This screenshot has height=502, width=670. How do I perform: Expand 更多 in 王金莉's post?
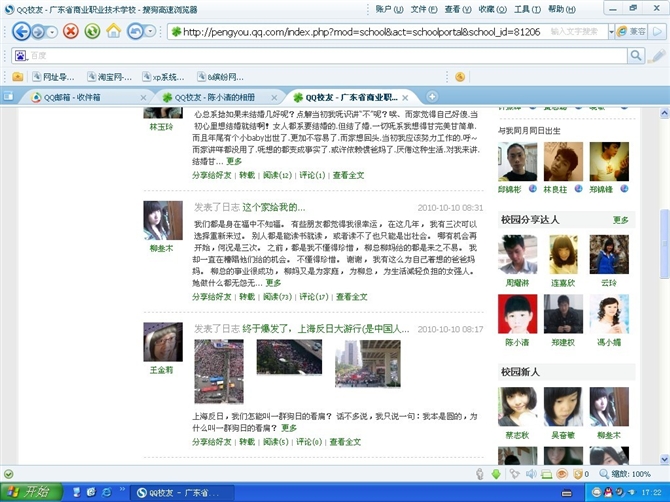289,428
